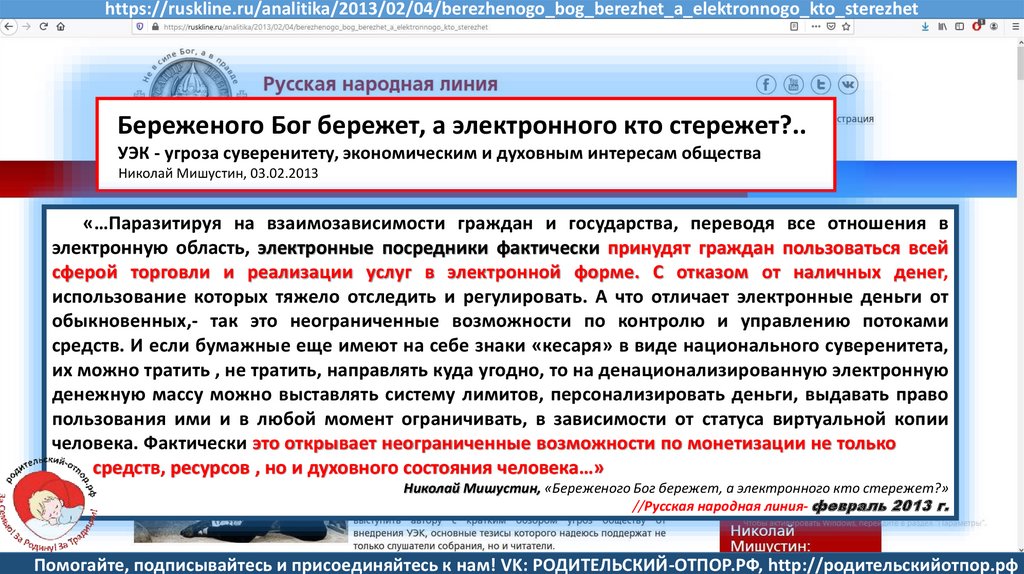Open the site's VK page icon
This screenshot has height=574, width=1024.
(x=848, y=85)
